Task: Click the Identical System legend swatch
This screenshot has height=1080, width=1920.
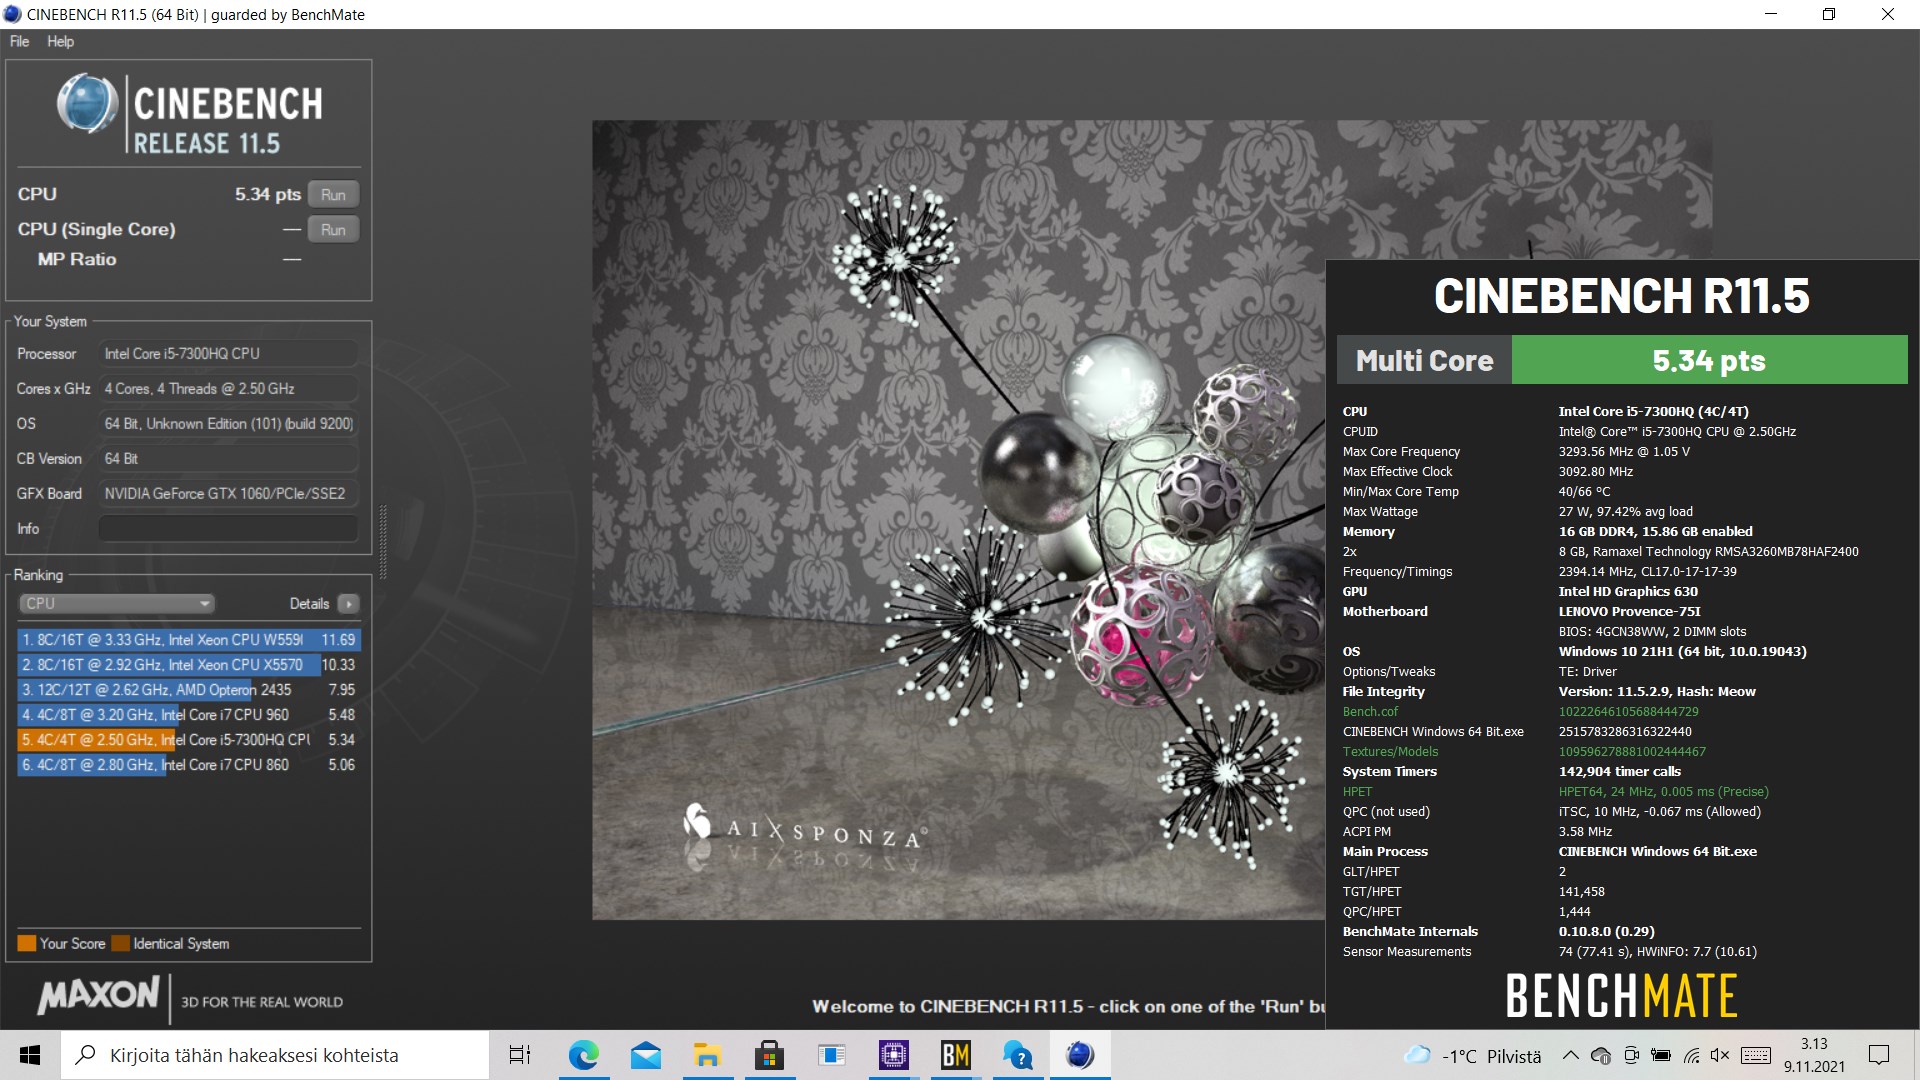Action: pos(121,943)
